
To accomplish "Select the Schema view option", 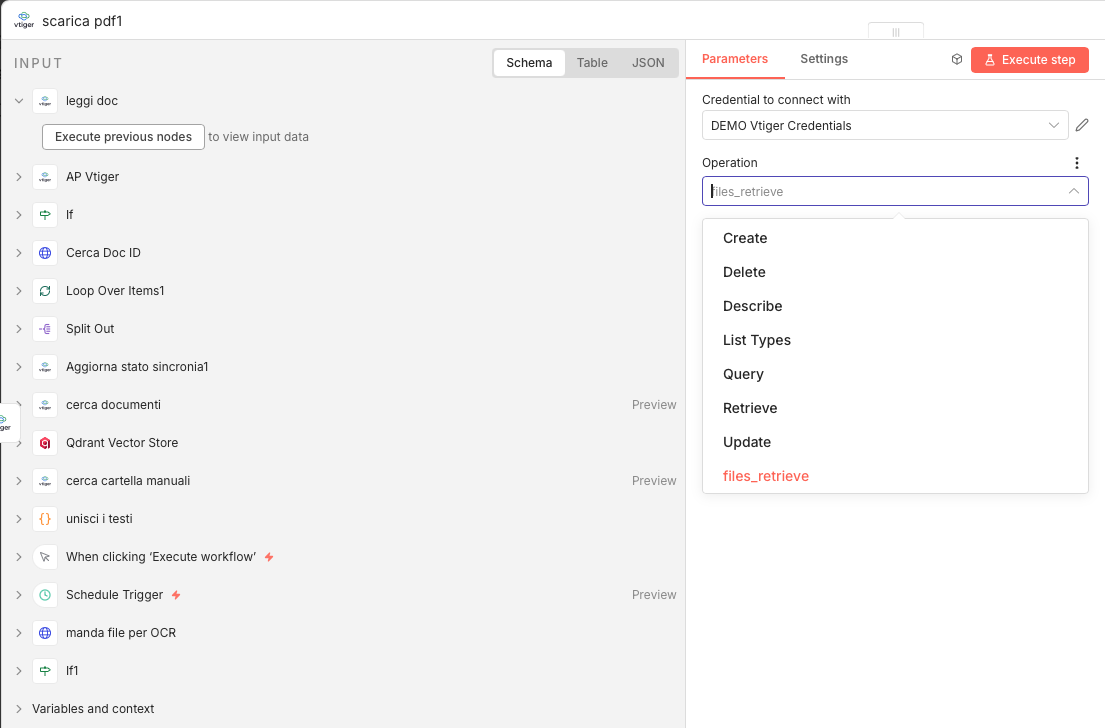I will (529, 63).
